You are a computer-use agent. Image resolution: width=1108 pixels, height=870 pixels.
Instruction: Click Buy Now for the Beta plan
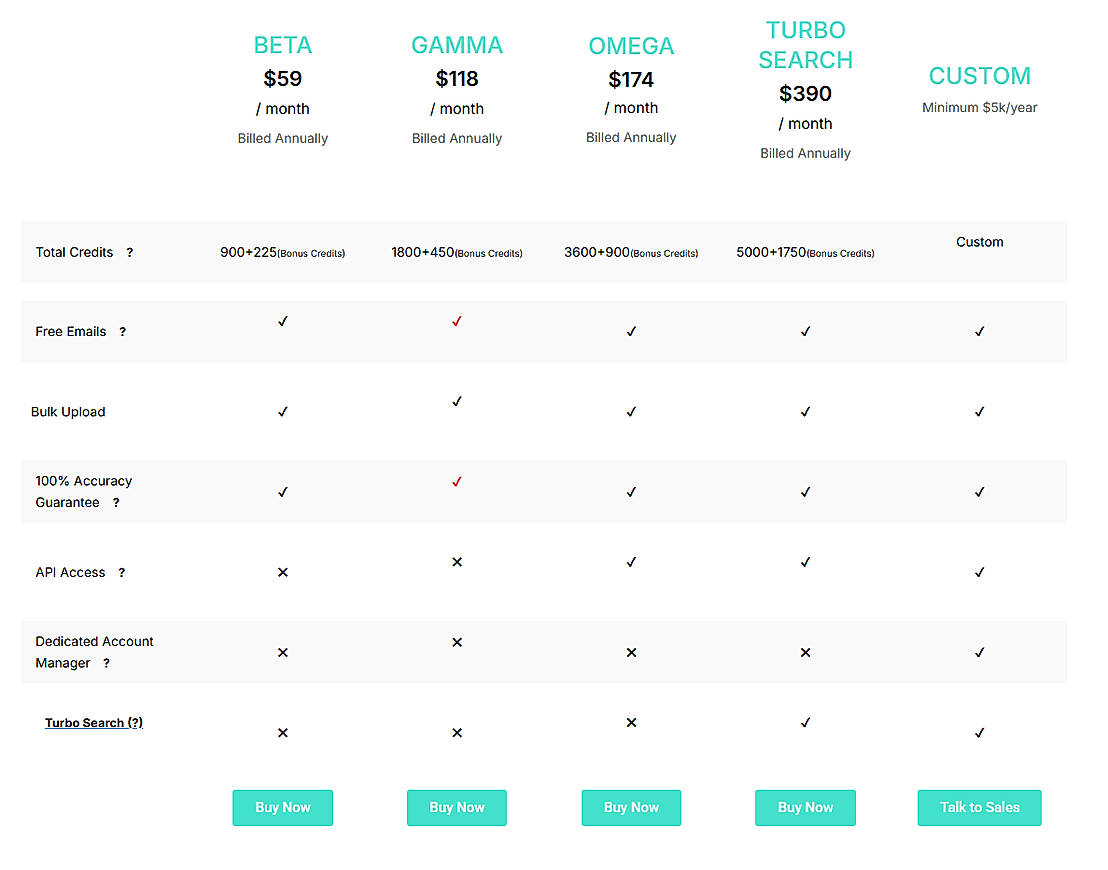click(283, 808)
